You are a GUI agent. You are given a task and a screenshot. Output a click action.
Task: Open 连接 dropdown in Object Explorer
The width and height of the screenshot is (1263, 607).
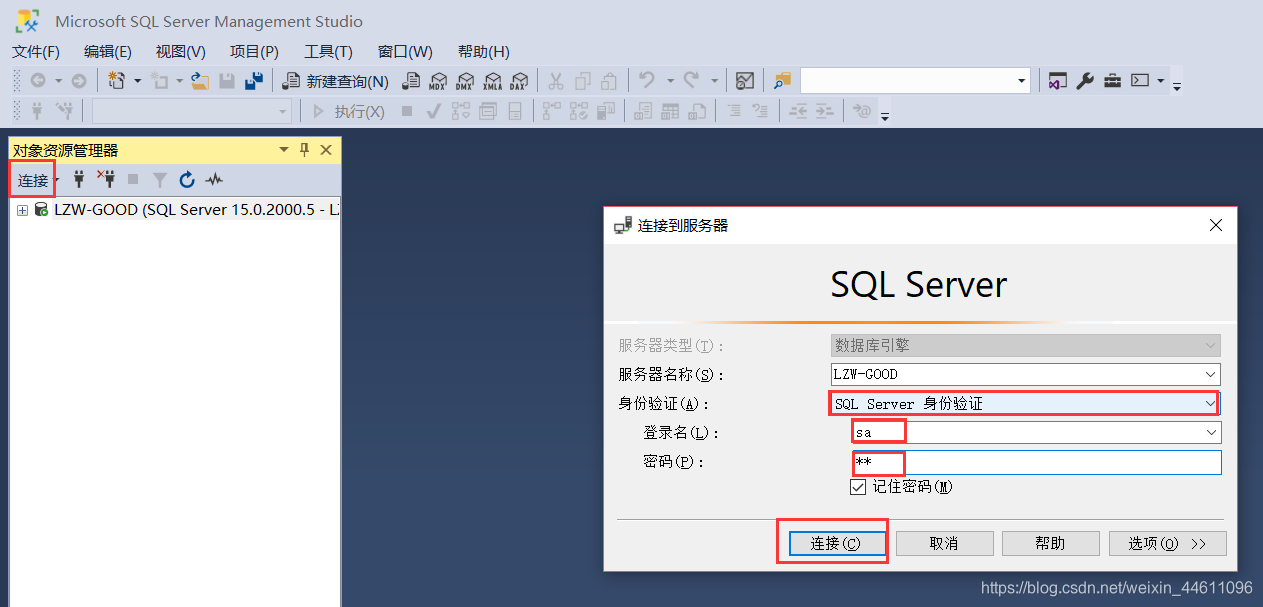57,180
